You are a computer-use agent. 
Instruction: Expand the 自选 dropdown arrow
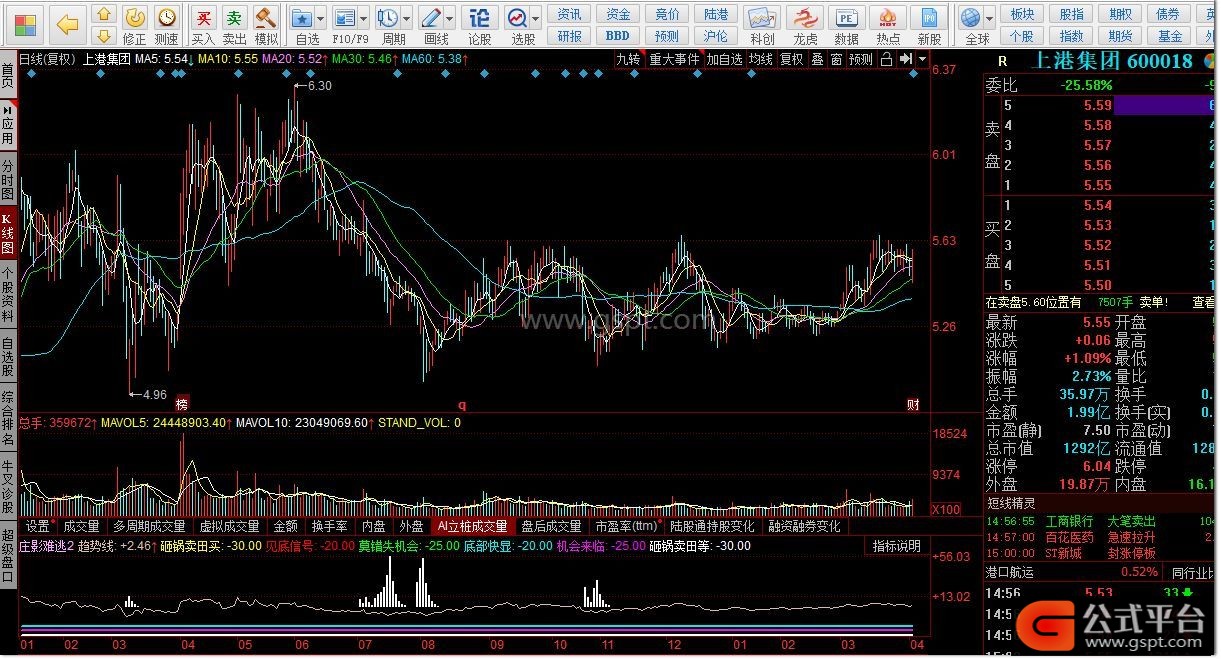click(321, 19)
